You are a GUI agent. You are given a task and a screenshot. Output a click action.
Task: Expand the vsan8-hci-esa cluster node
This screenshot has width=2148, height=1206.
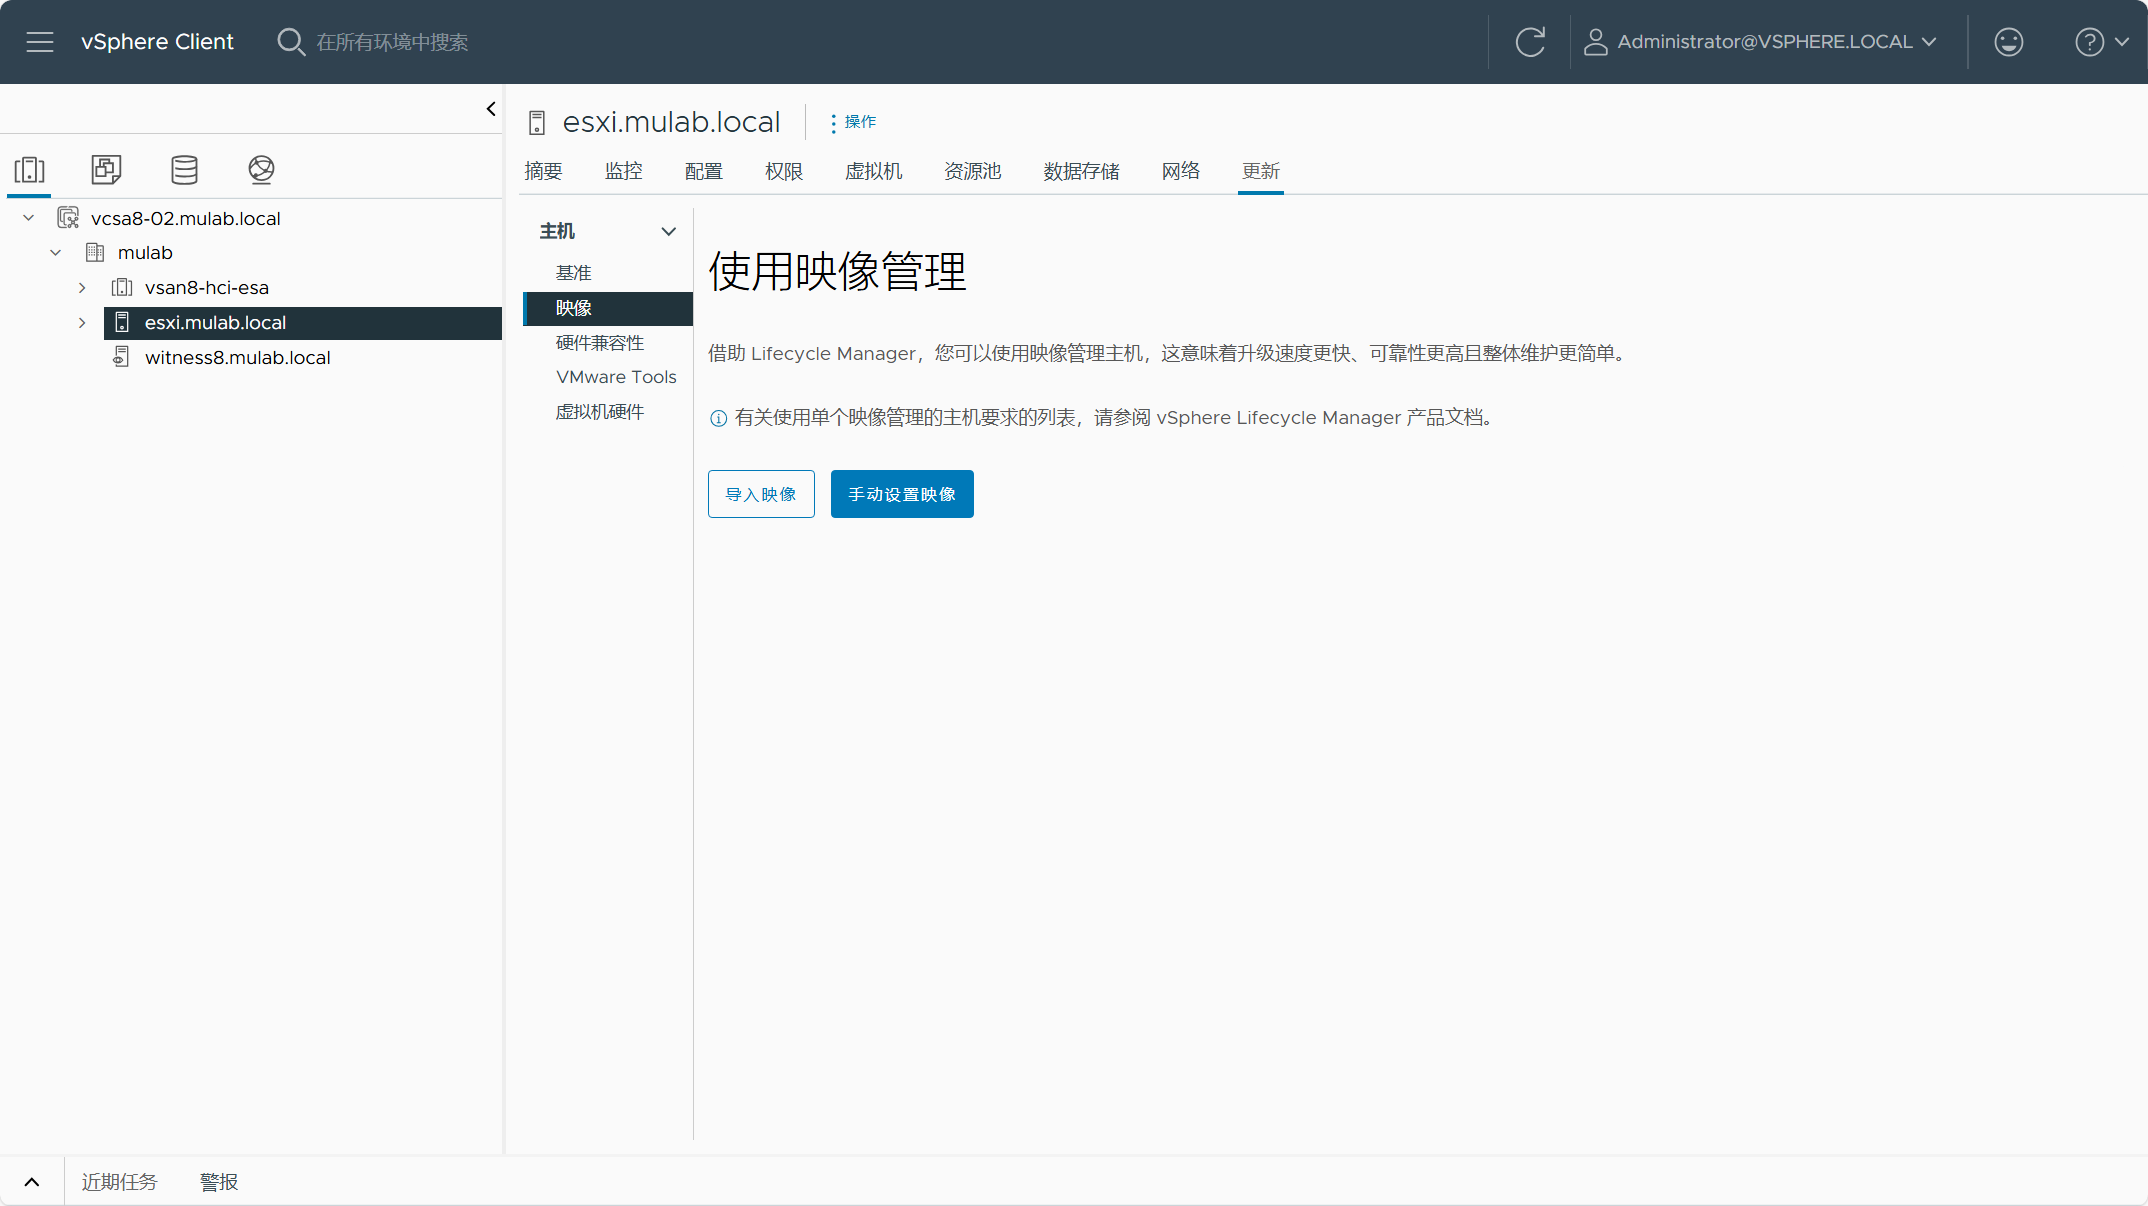[82, 288]
